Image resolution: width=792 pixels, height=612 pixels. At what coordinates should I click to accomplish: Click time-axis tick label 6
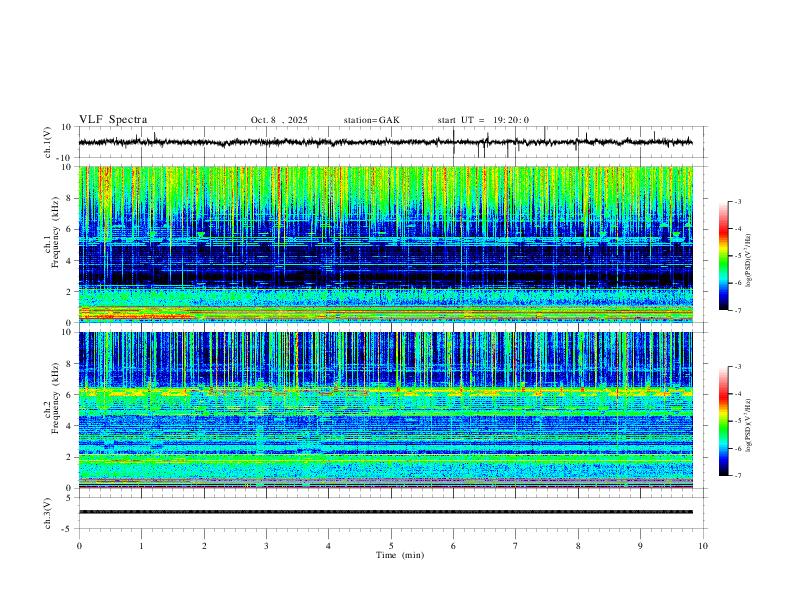(x=454, y=546)
